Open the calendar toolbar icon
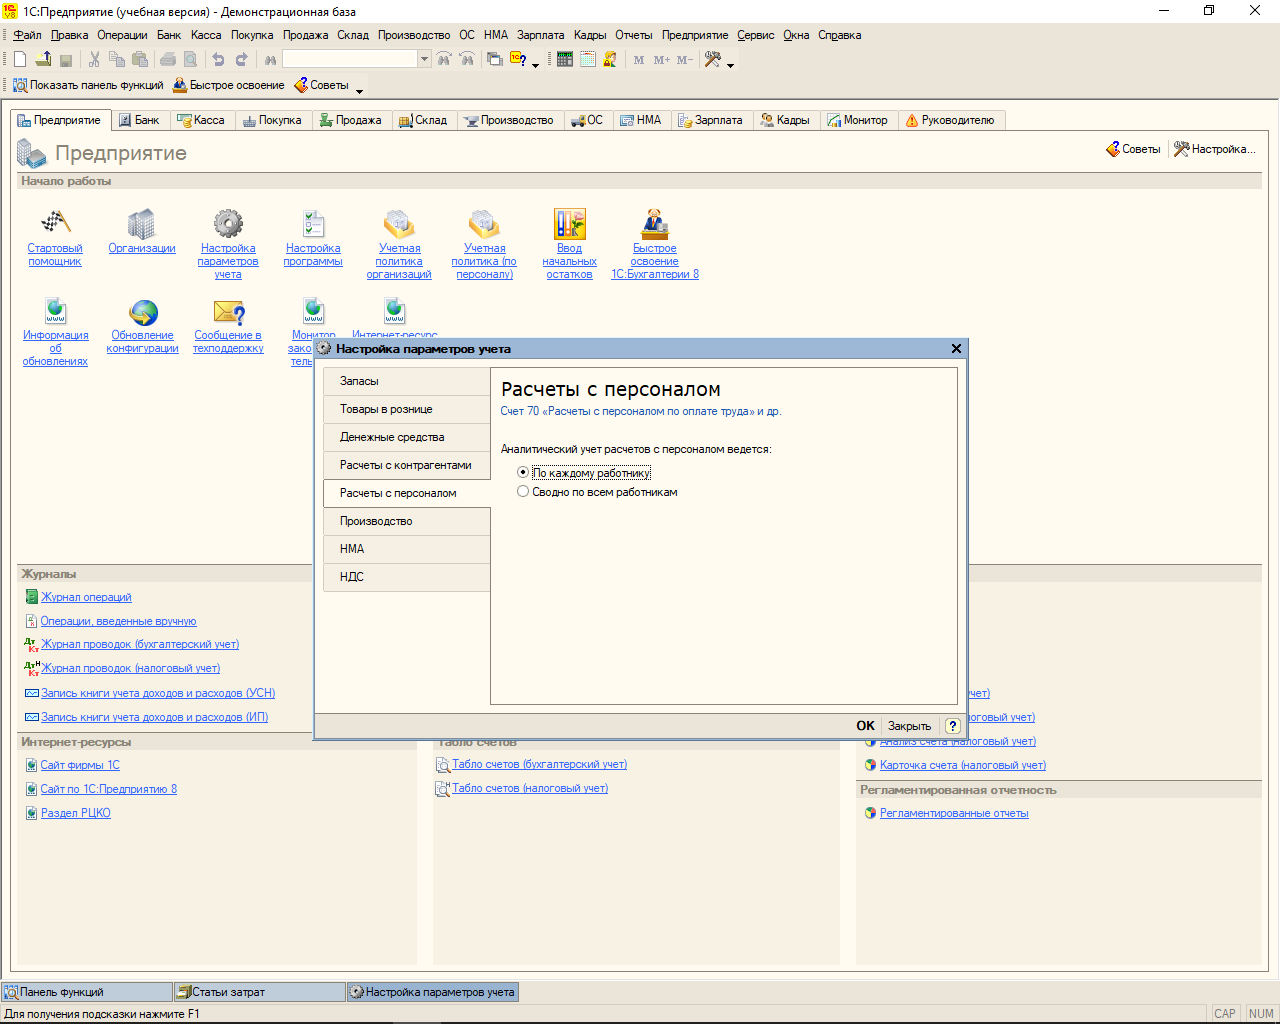The height and width of the screenshot is (1024, 1280). click(588, 60)
